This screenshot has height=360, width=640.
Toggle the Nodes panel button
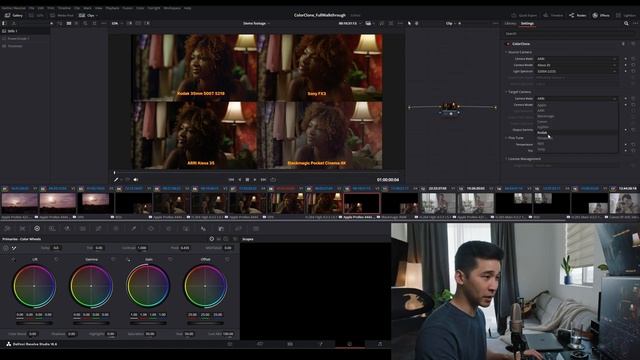(578, 15)
